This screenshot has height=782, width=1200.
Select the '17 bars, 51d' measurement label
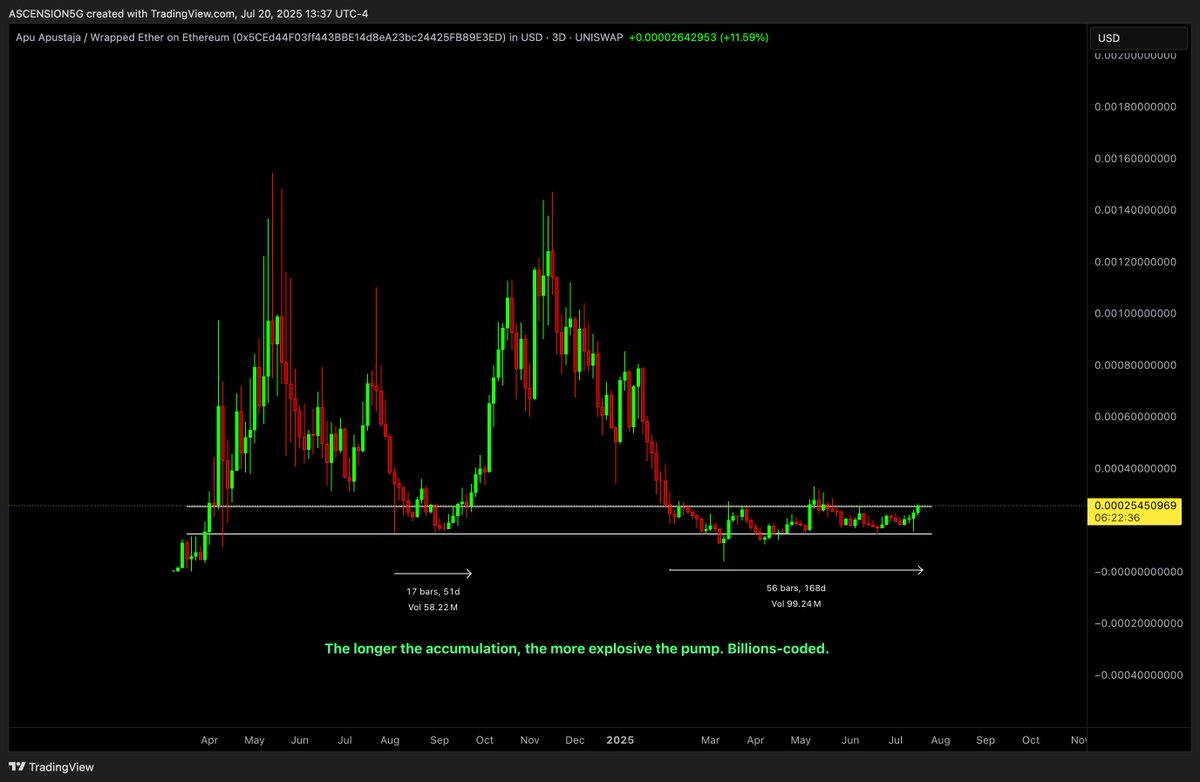coord(431,591)
